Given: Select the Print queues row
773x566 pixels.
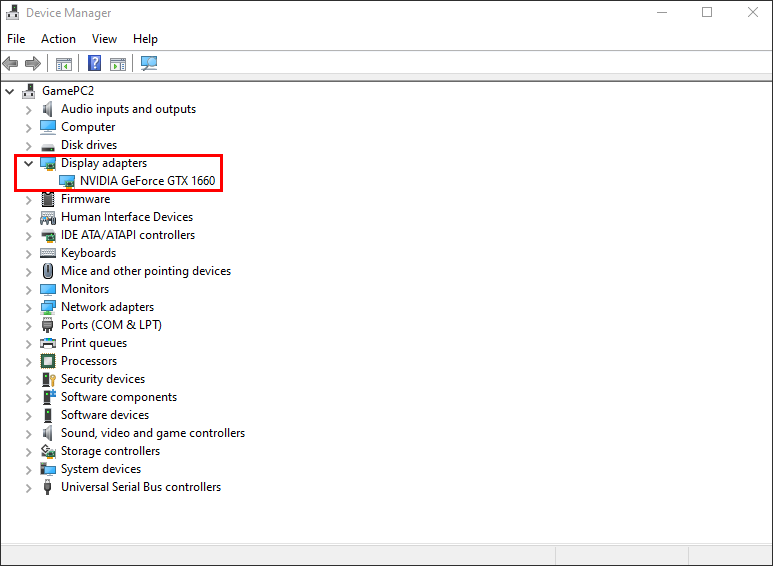Looking at the screenshot, I should [x=94, y=343].
